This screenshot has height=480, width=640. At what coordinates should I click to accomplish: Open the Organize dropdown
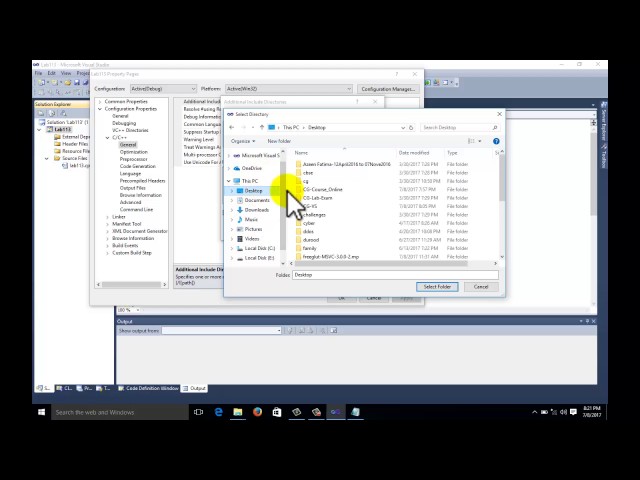click(x=243, y=141)
